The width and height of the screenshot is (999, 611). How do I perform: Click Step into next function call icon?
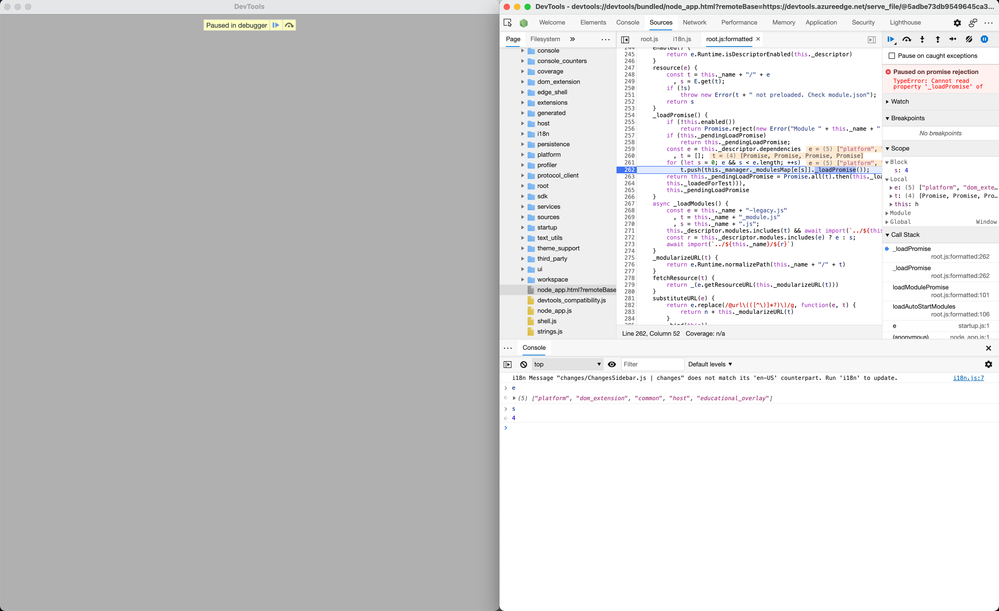click(922, 40)
